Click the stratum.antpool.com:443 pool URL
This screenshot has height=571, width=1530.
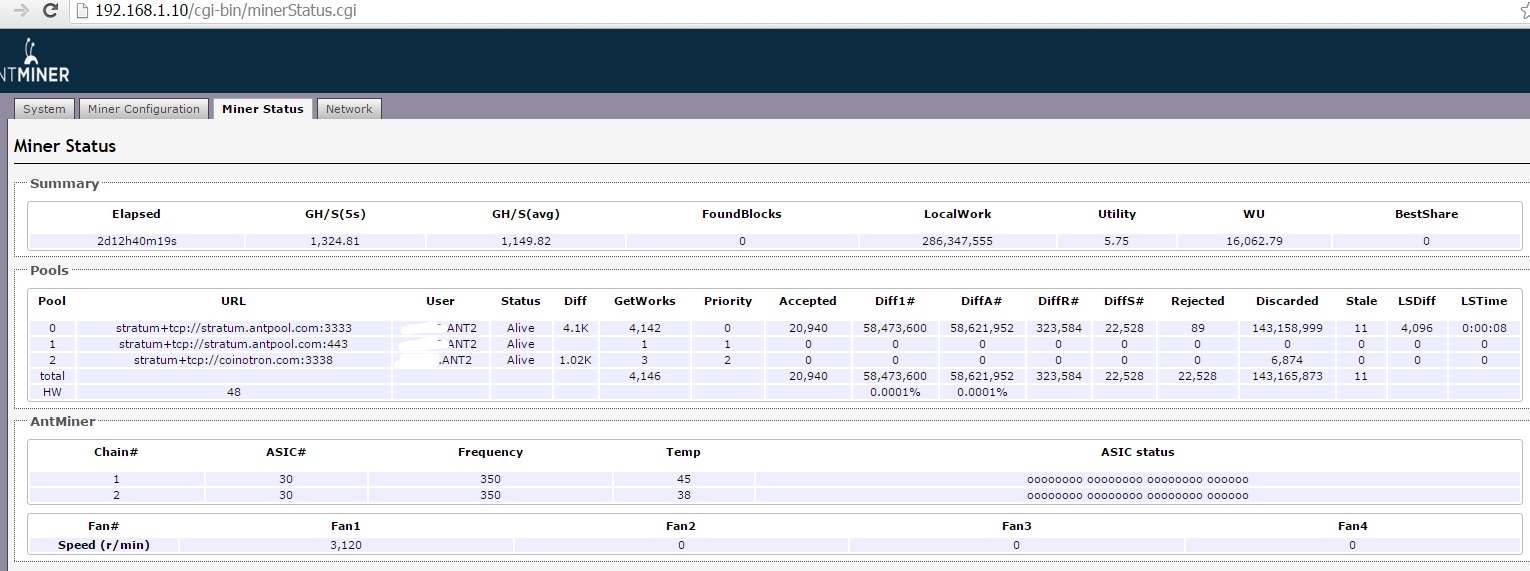(233, 344)
